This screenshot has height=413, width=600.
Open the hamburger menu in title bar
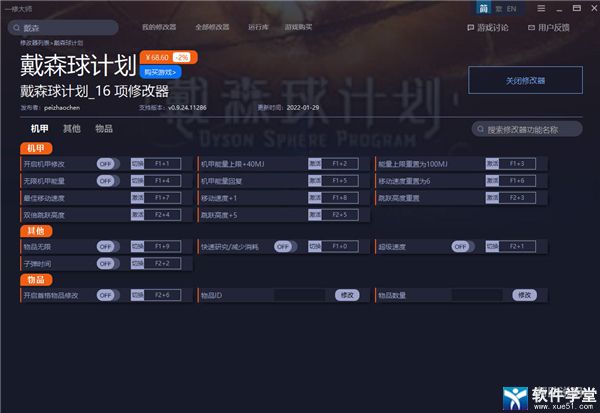tap(541, 8)
